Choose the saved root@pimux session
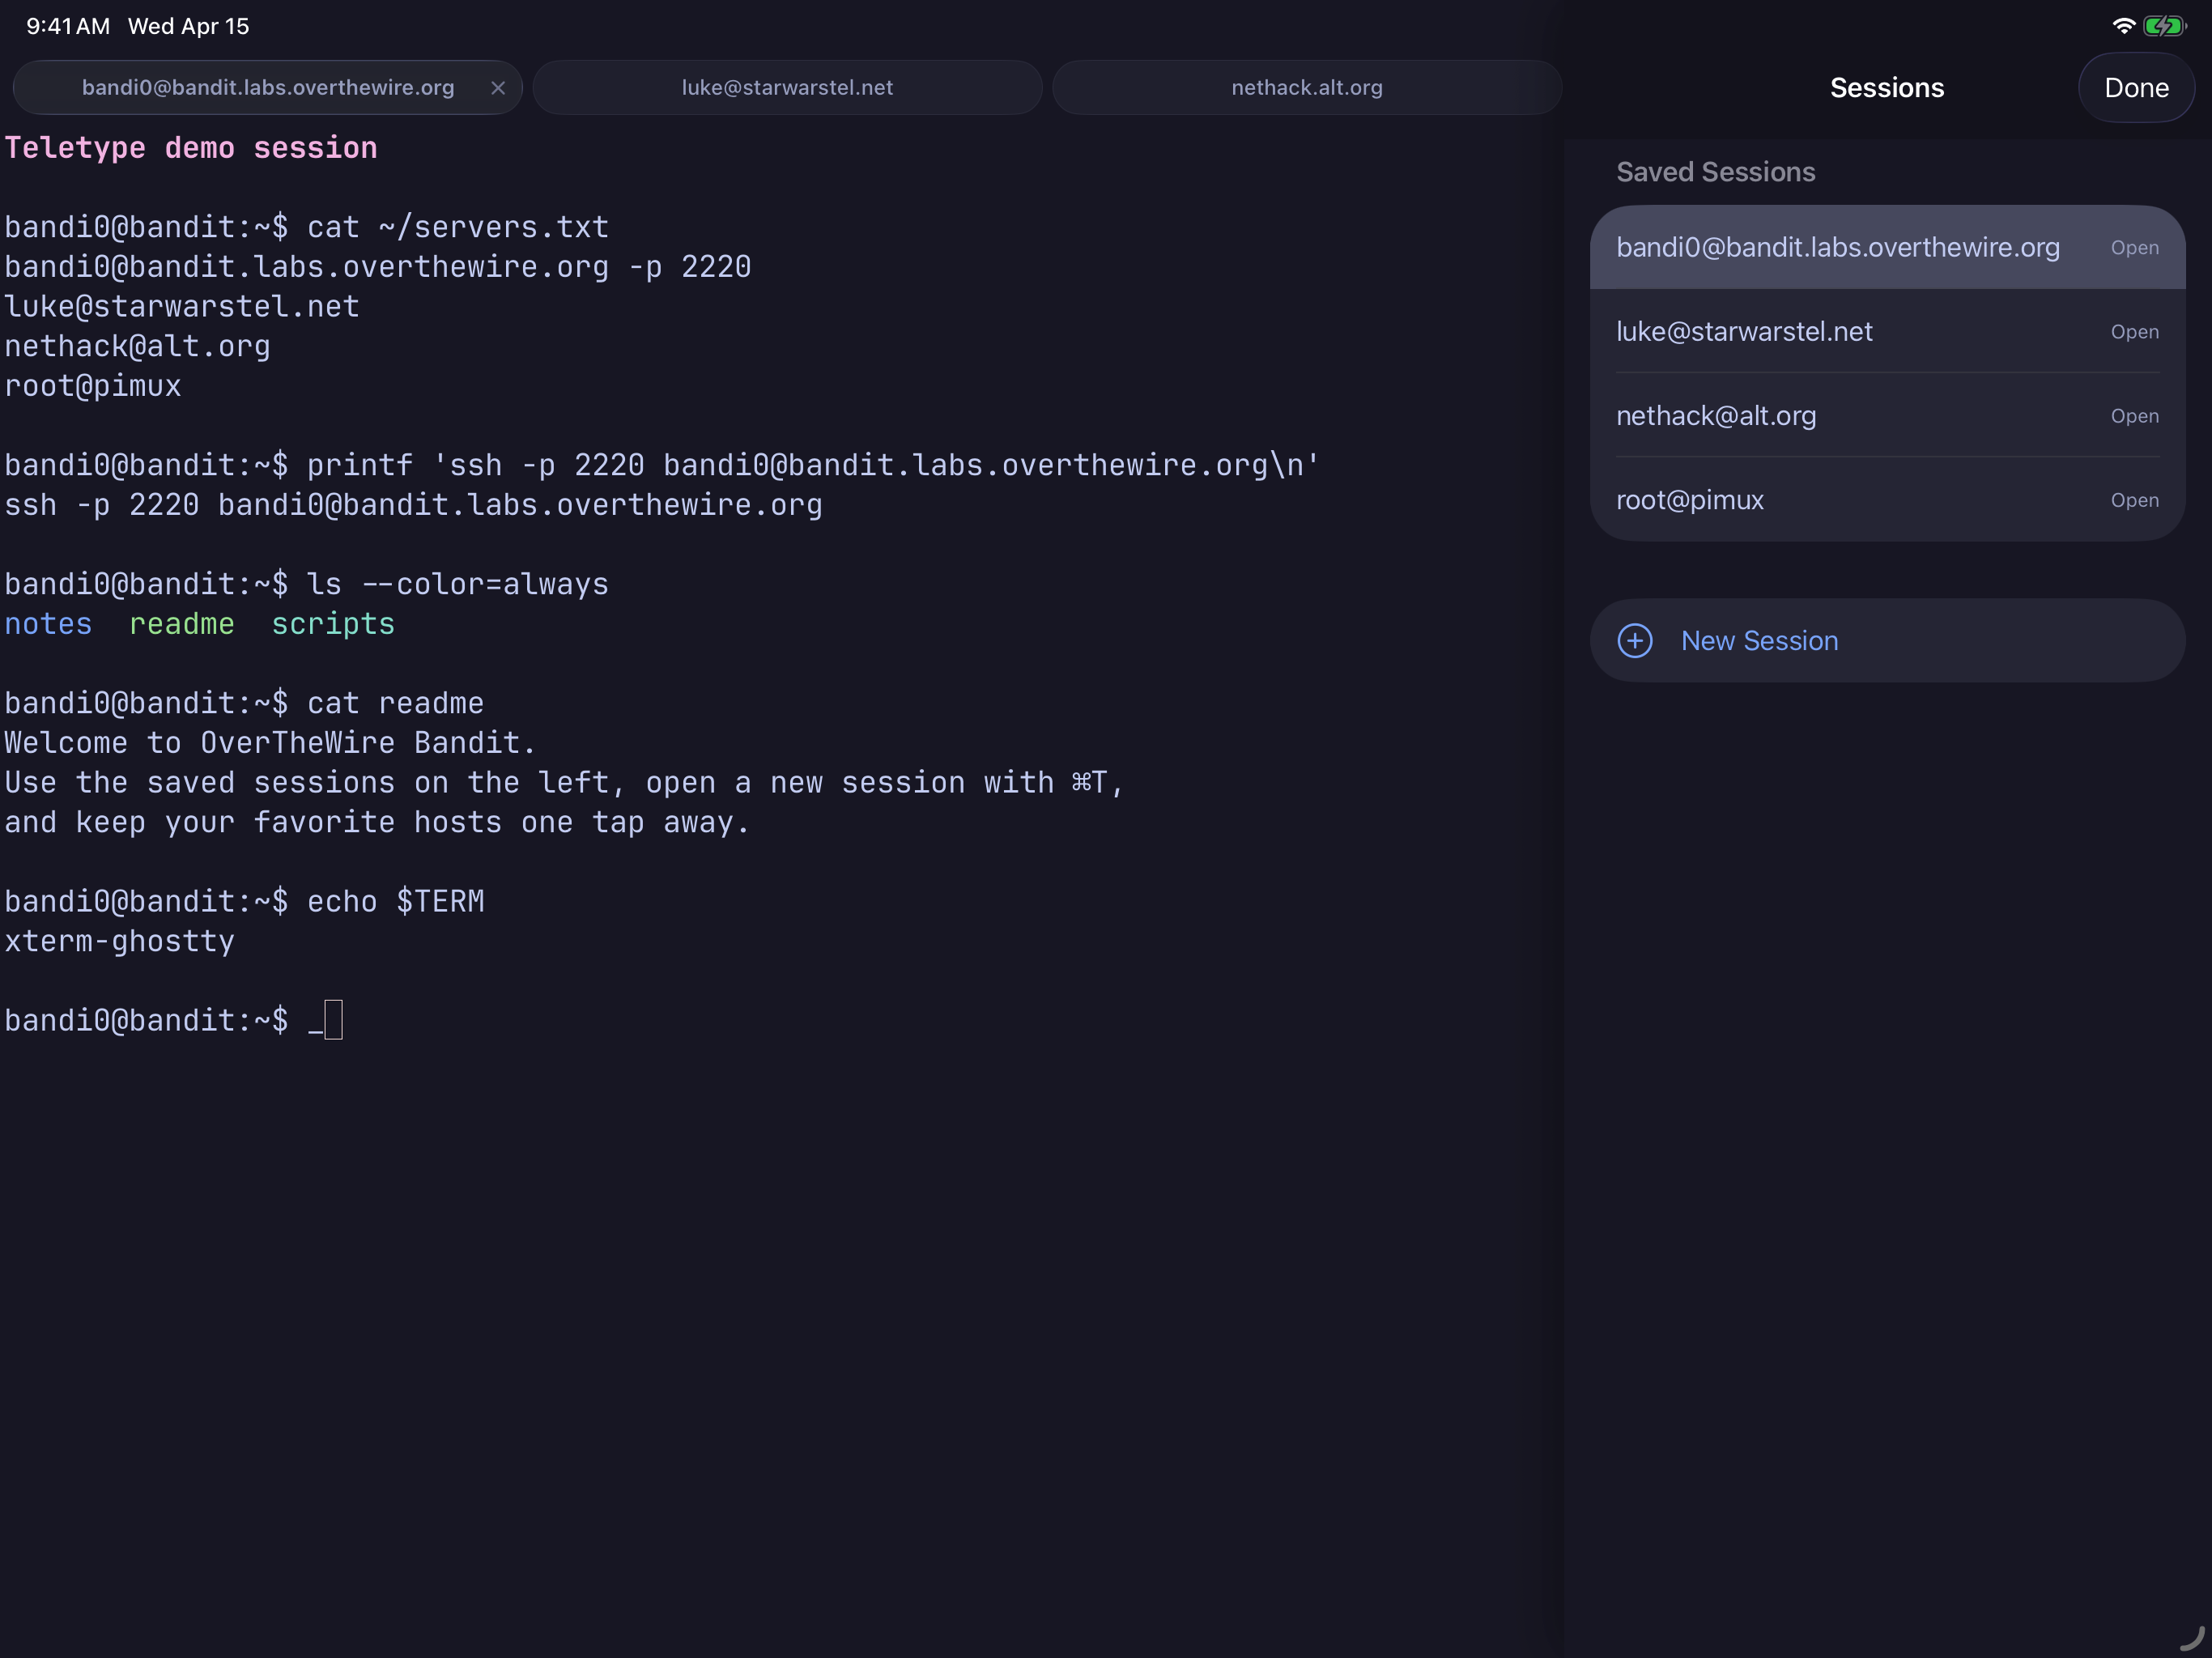This screenshot has width=2212, height=1658. pos(1690,500)
